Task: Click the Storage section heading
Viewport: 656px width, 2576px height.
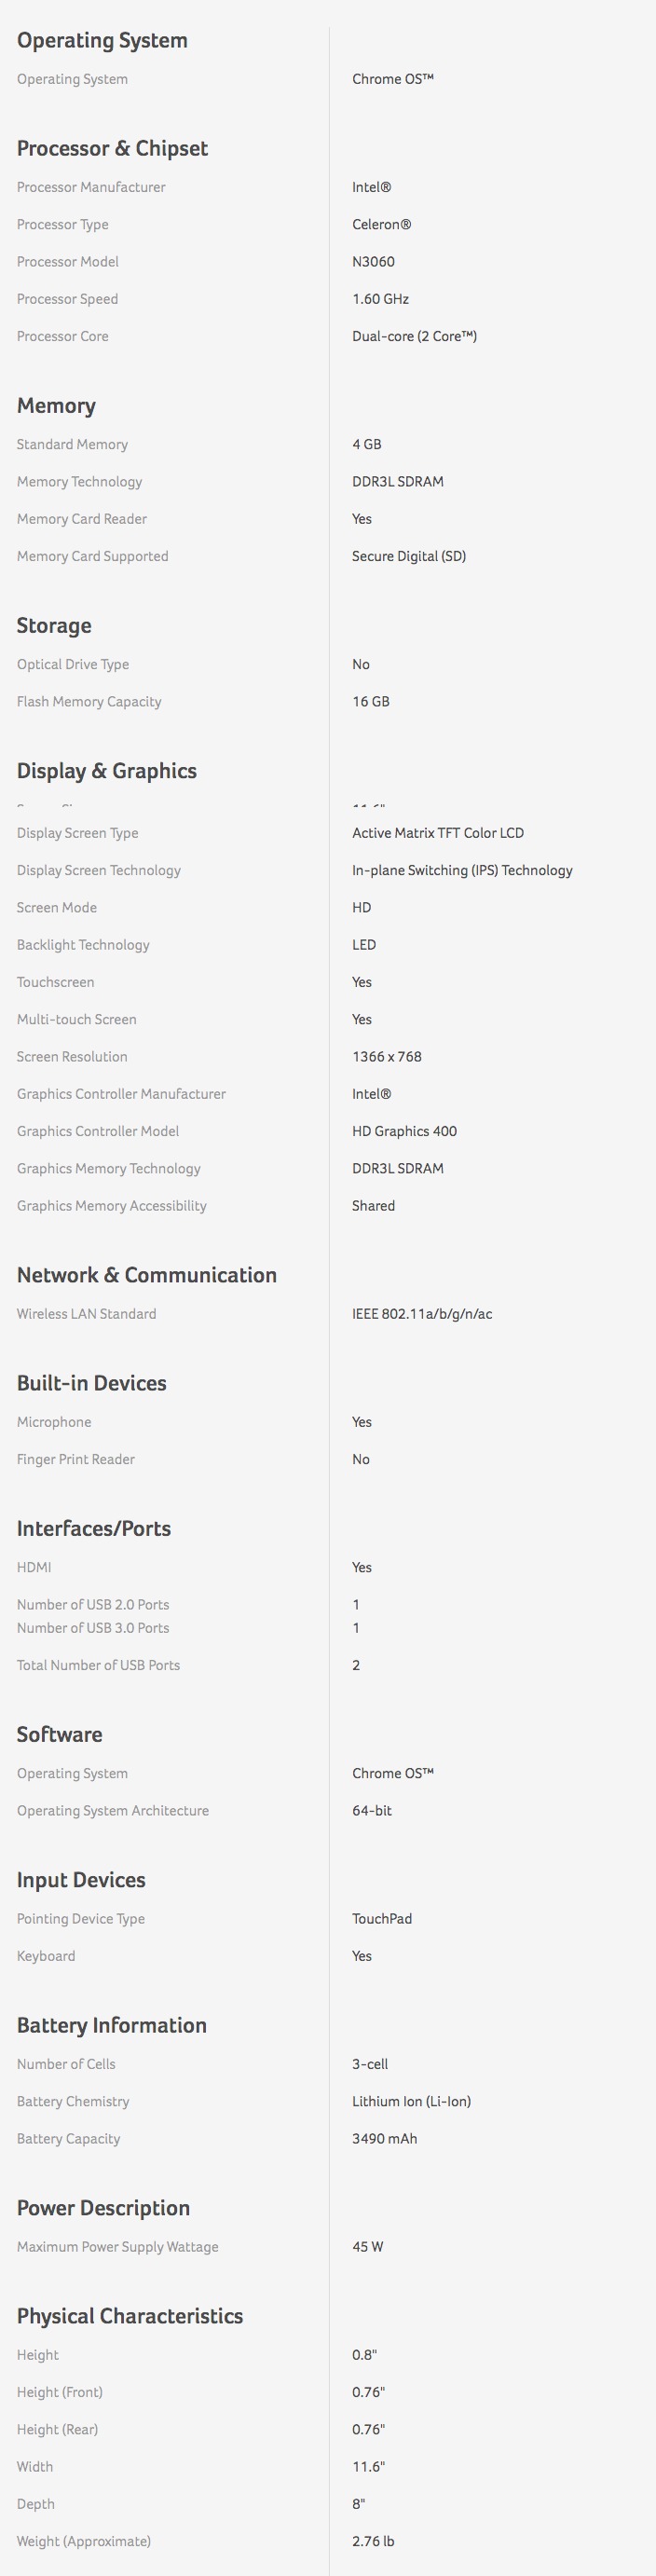Action: pos(54,625)
